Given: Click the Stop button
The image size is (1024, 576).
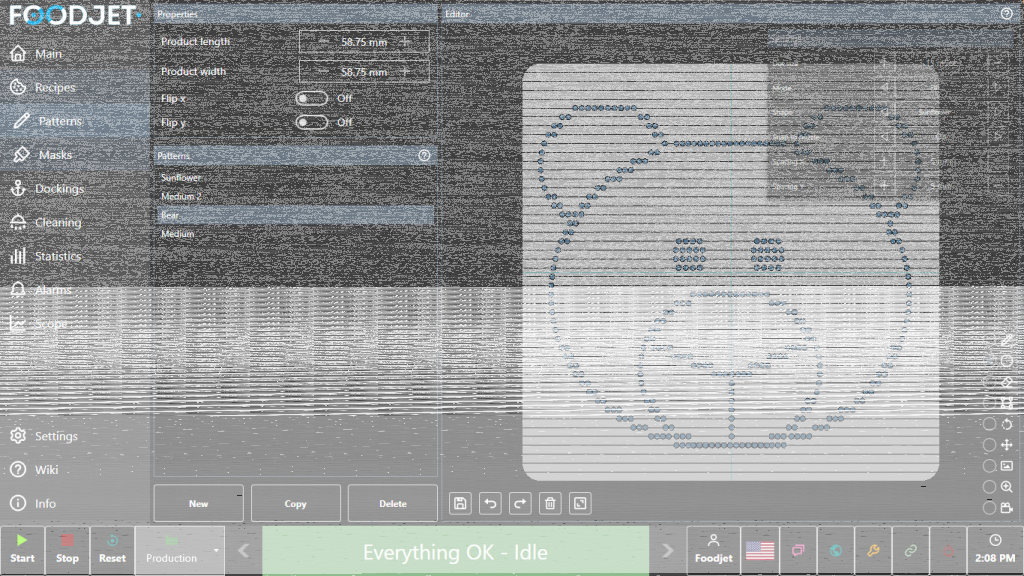Looking at the screenshot, I should tap(67, 550).
